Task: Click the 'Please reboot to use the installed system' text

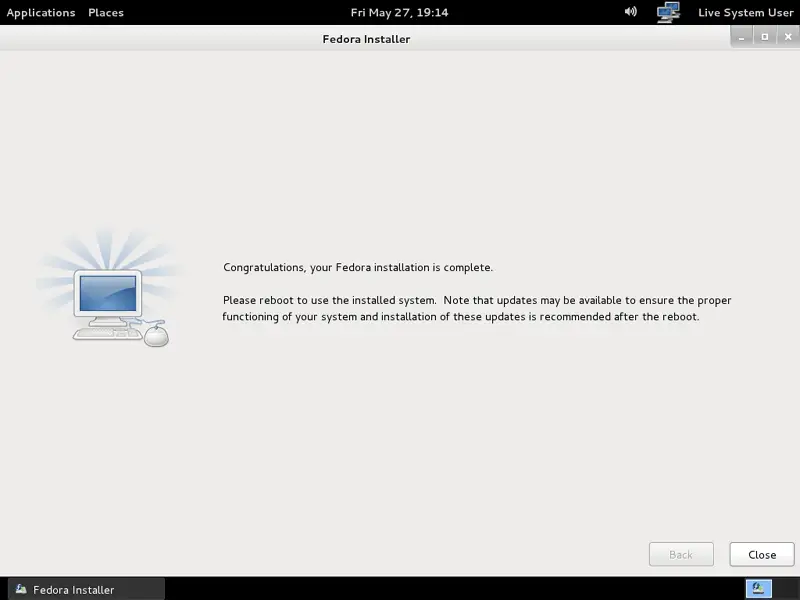Action: tap(329, 300)
